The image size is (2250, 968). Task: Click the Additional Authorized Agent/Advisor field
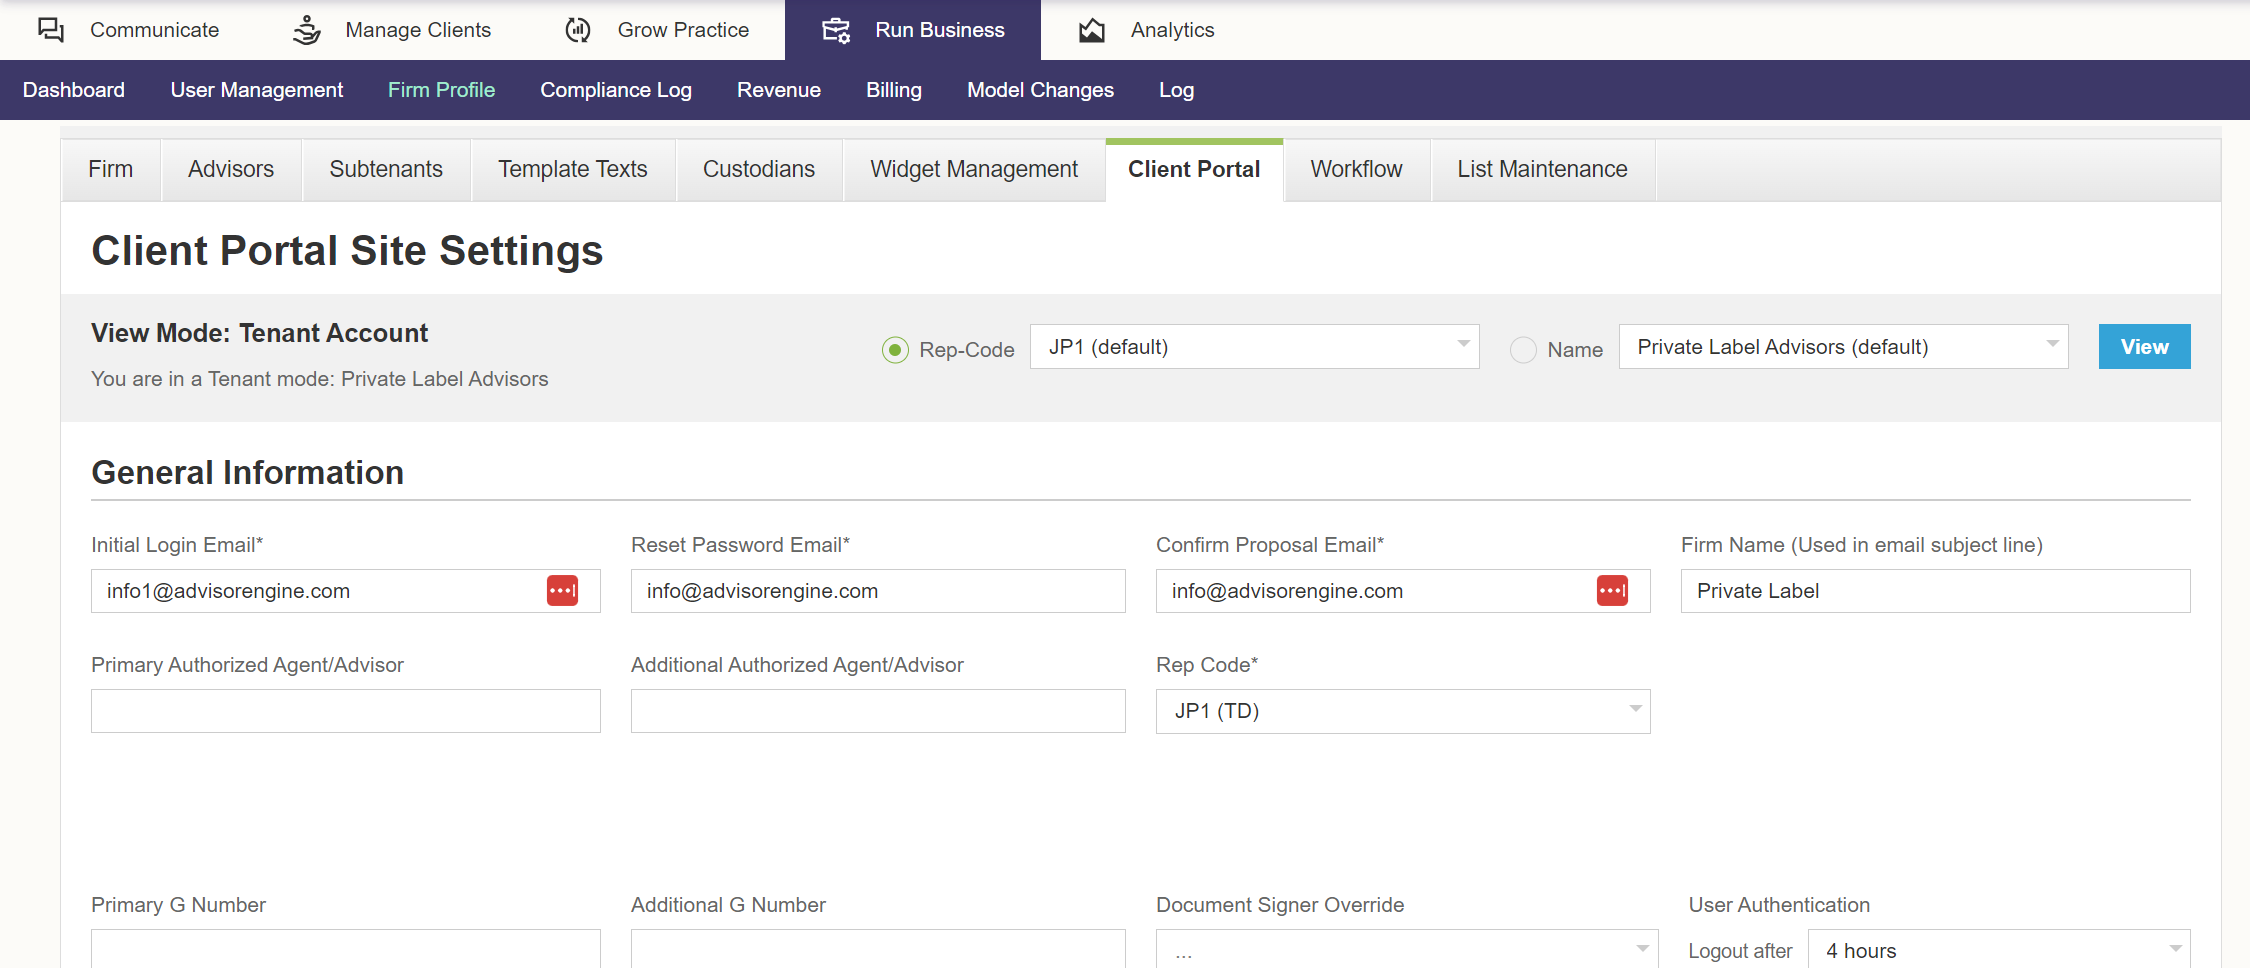[878, 711]
